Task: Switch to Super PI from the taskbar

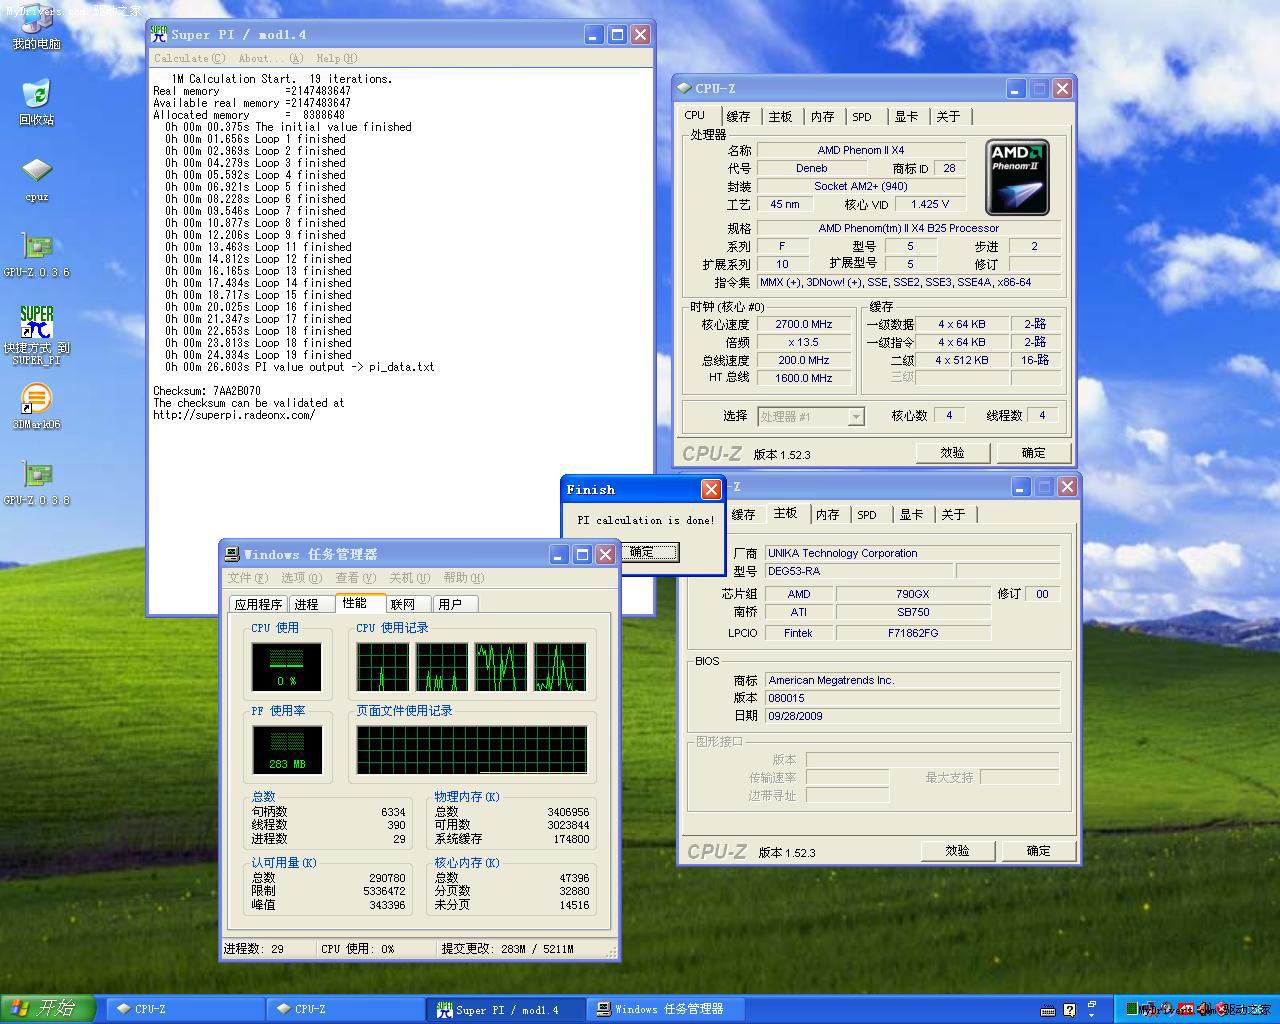Action: [507, 1010]
